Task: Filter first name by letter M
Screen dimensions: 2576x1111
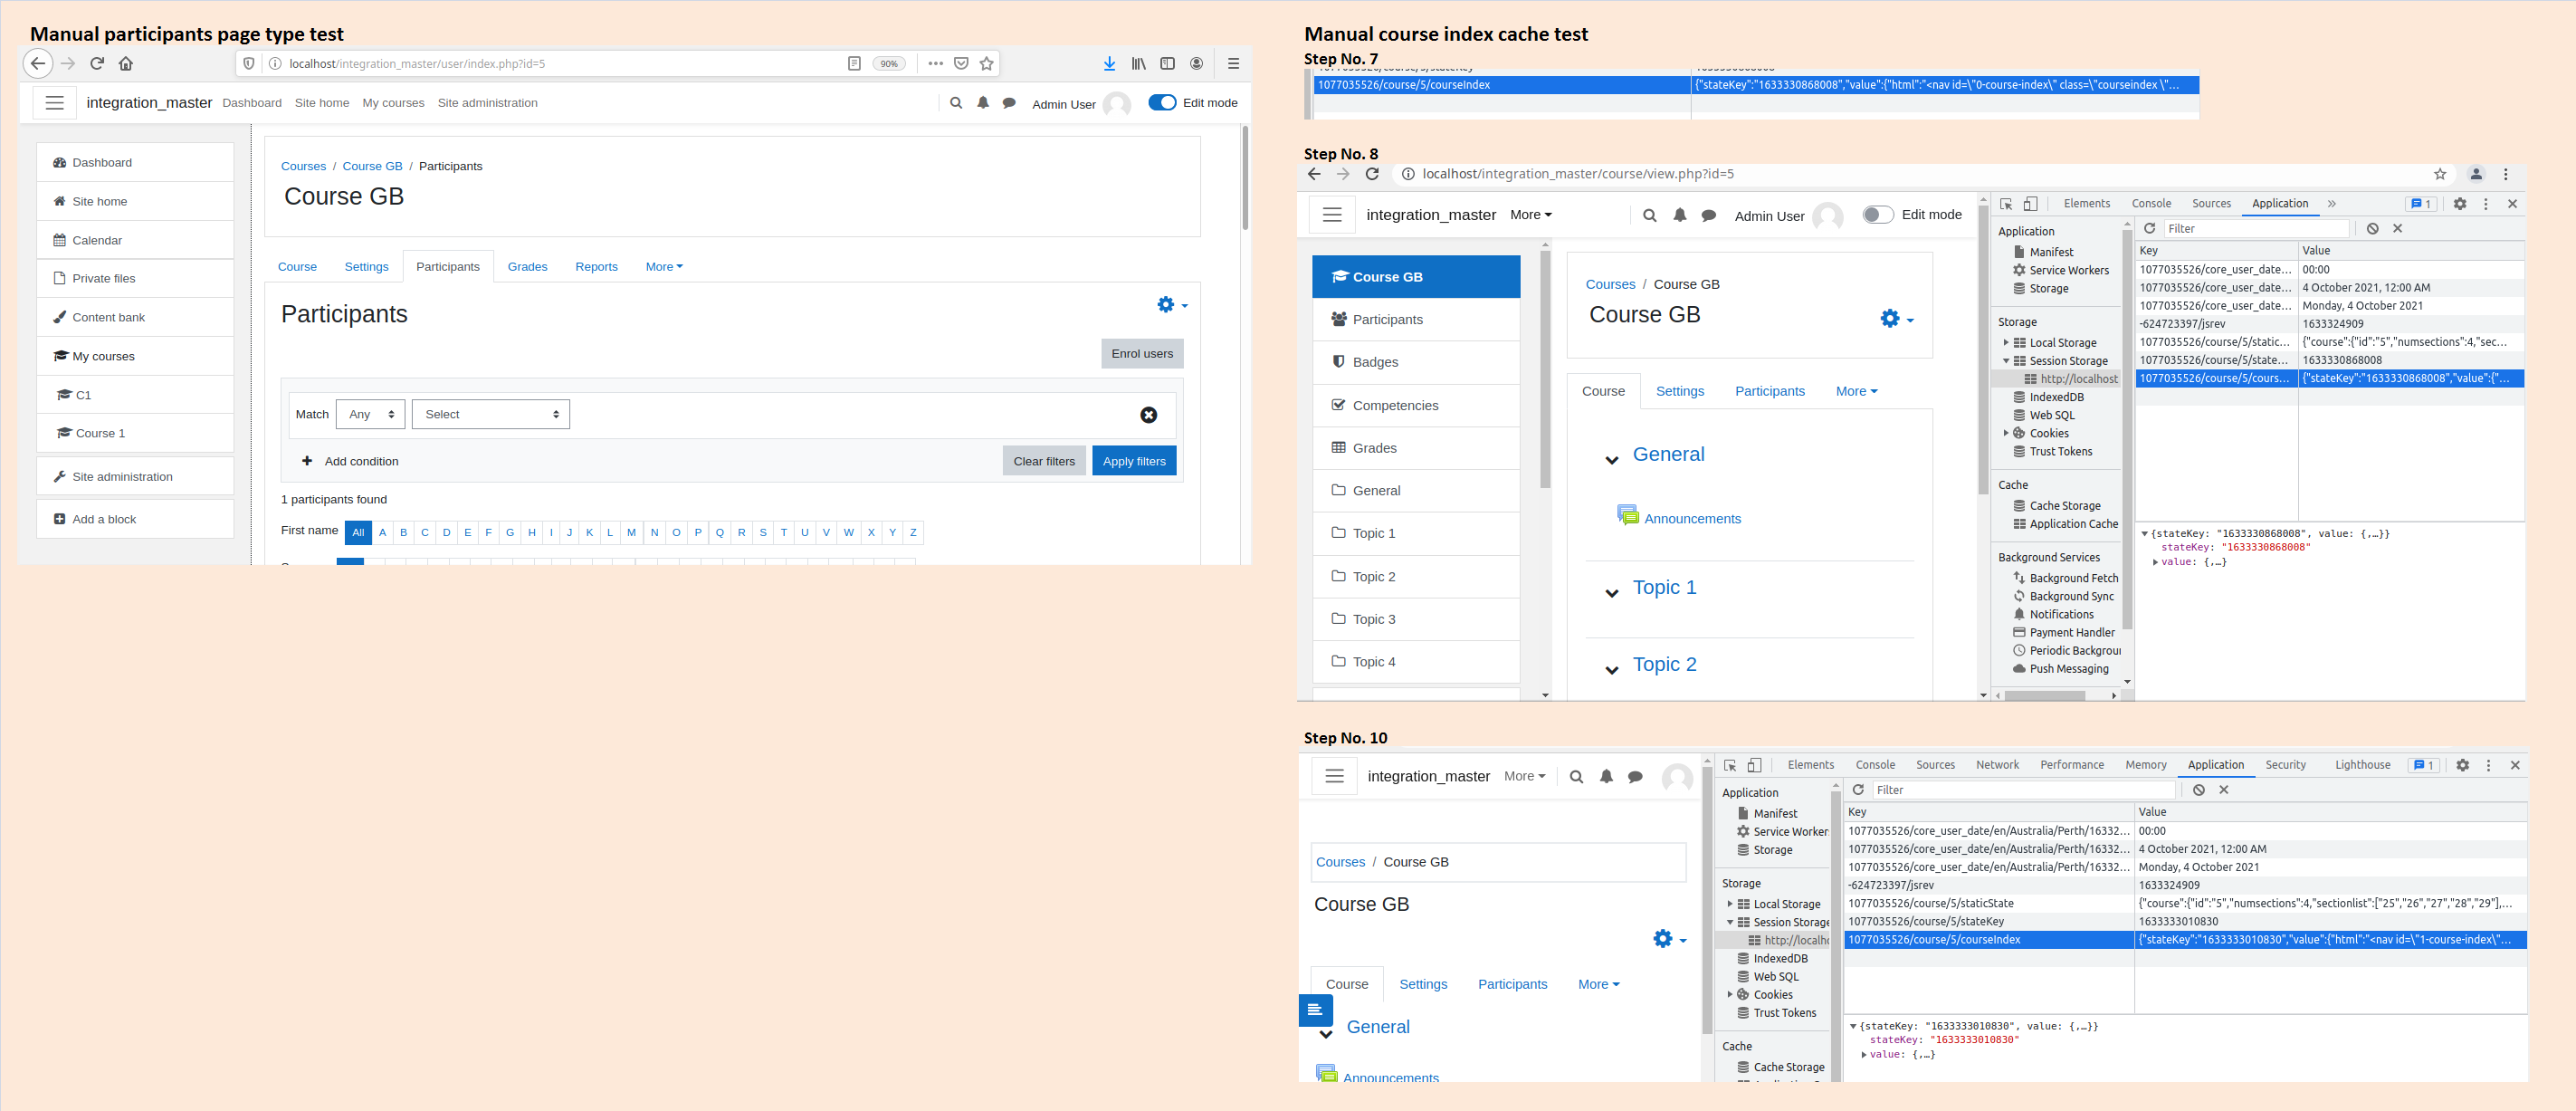Action: 631,533
